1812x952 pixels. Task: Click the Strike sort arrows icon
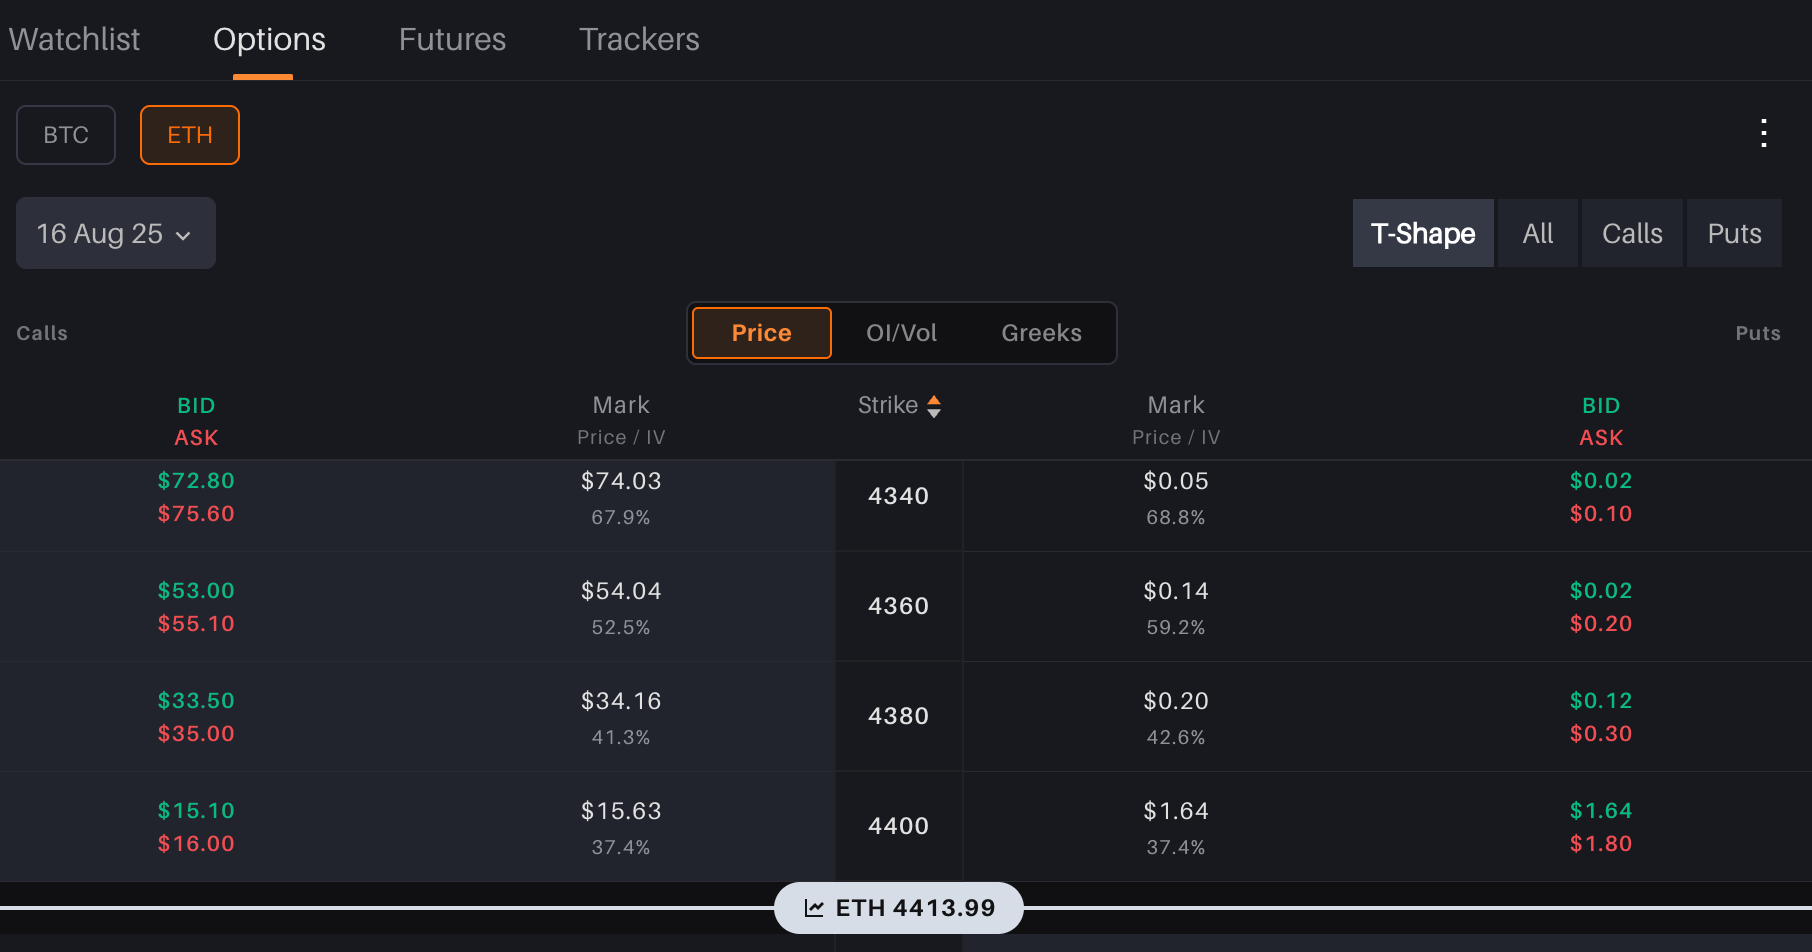pos(934,406)
